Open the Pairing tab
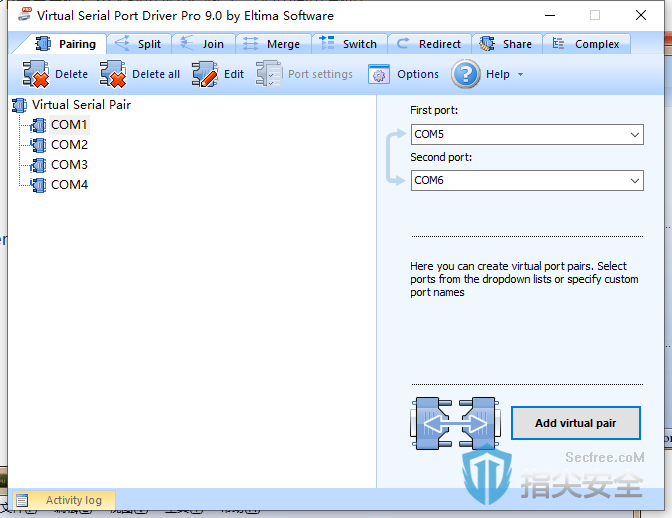 point(64,44)
